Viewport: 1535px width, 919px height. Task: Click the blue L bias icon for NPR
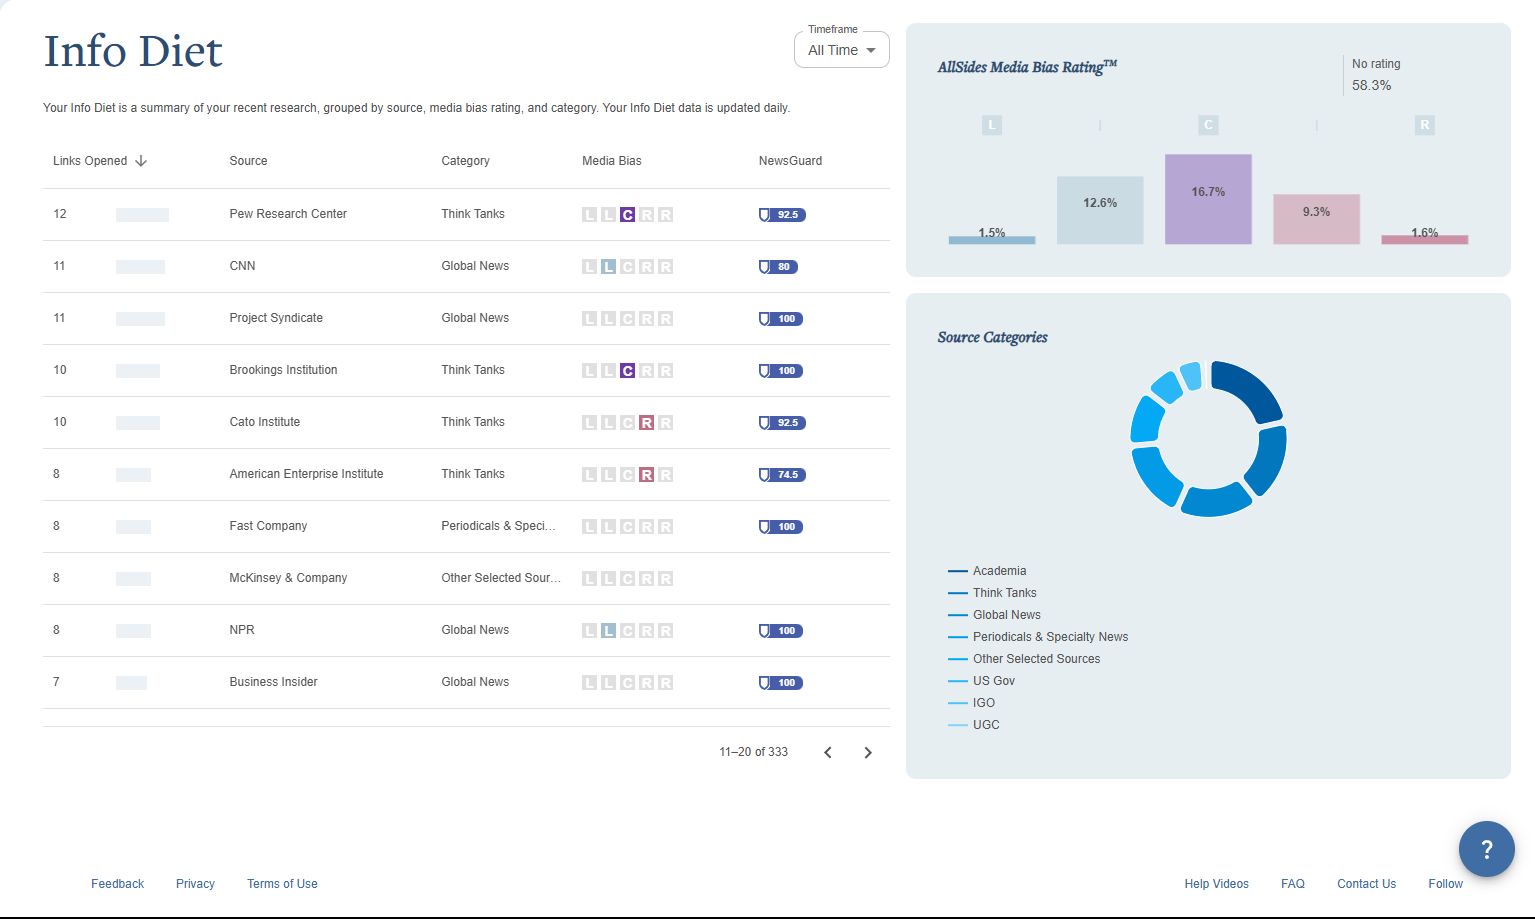tap(608, 631)
